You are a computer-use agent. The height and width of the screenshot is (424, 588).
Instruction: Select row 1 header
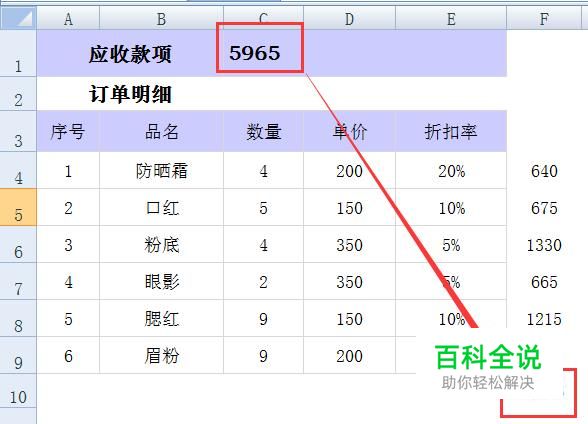click(x=18, y=53)
